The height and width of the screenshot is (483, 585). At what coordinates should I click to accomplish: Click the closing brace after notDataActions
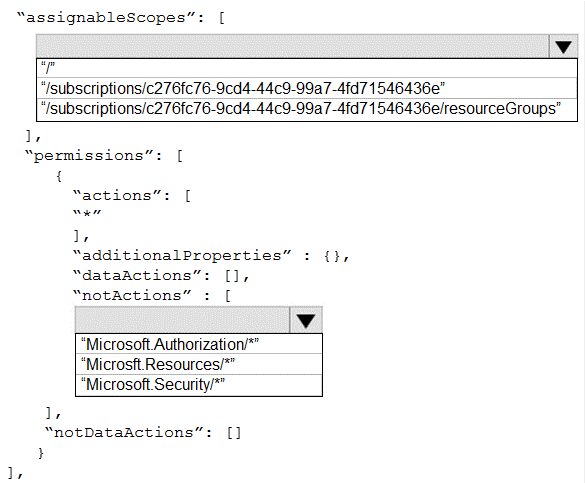pyautogui.click(x=41, y=454)
